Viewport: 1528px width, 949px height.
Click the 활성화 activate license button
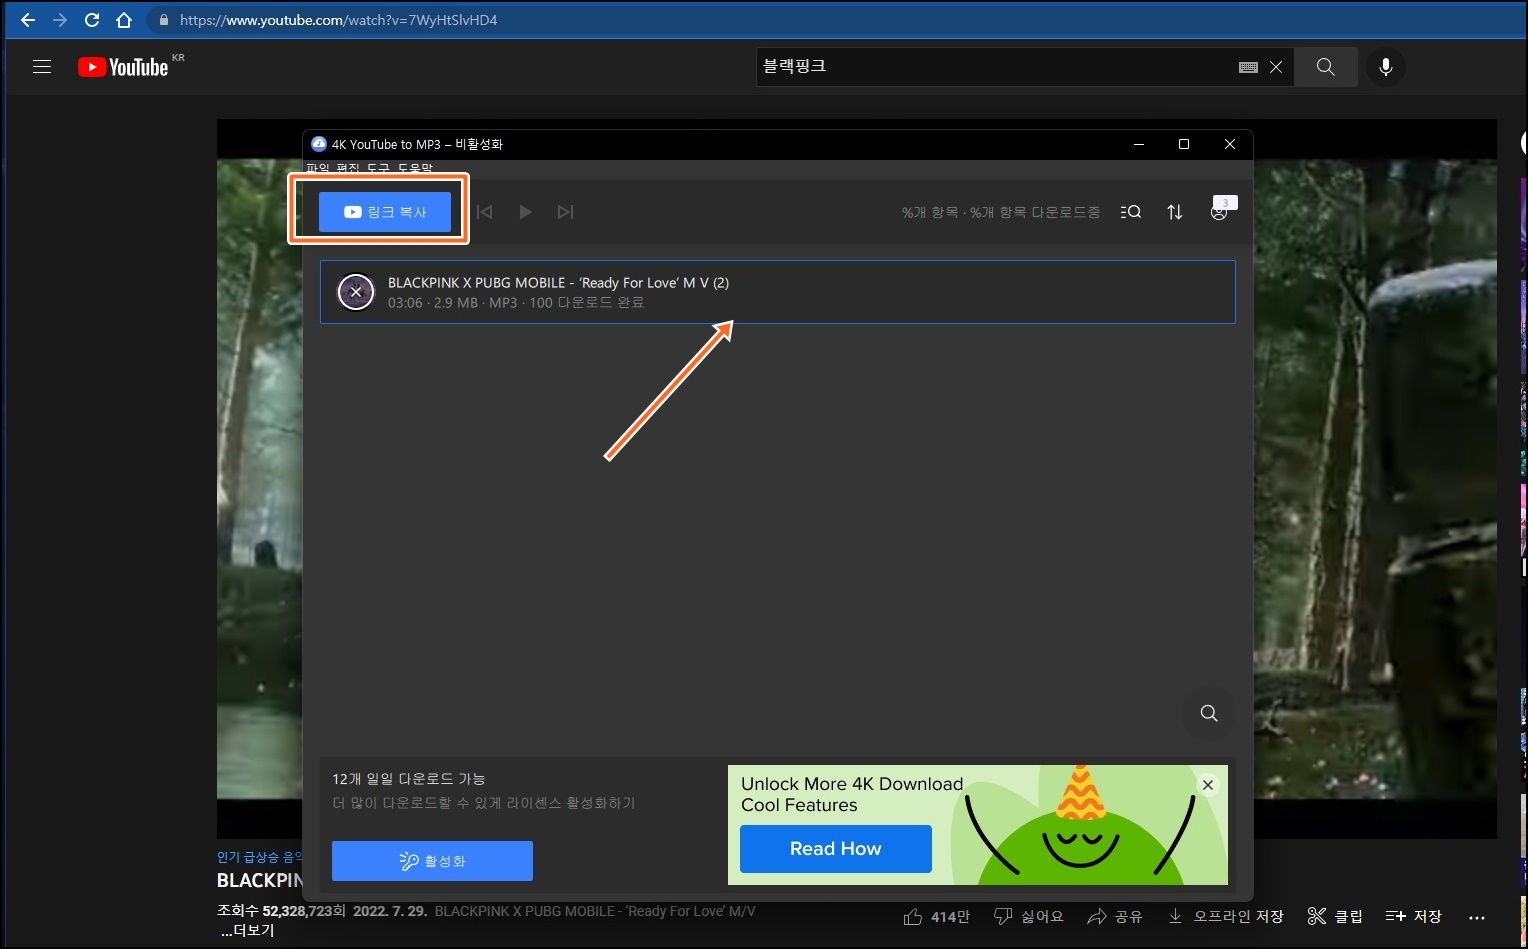(432, 861)
